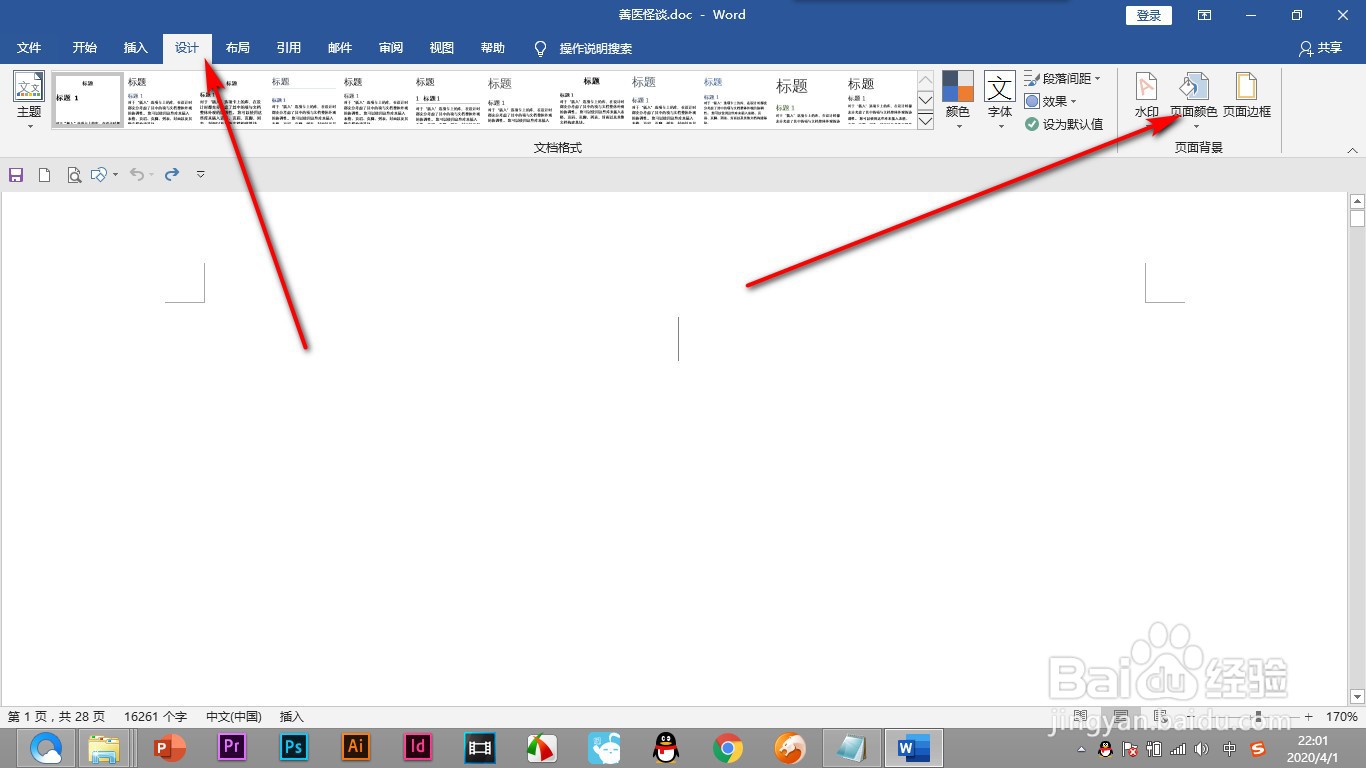Open the Themes (主题) gallery
This screenshot has height=768, width=1366.
[29, 100]
